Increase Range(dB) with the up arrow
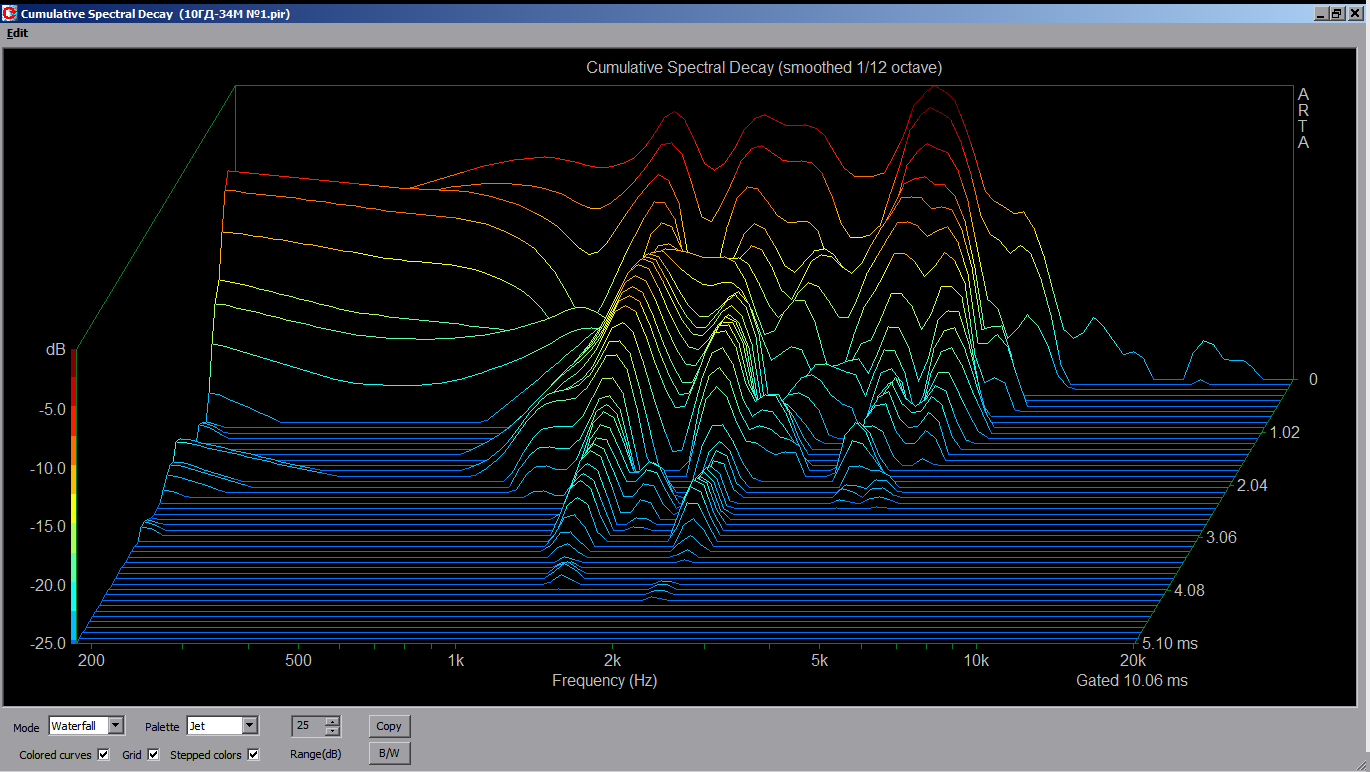Screen dimensions: 1370x772 pyautogui.click(x=333, y=721)
